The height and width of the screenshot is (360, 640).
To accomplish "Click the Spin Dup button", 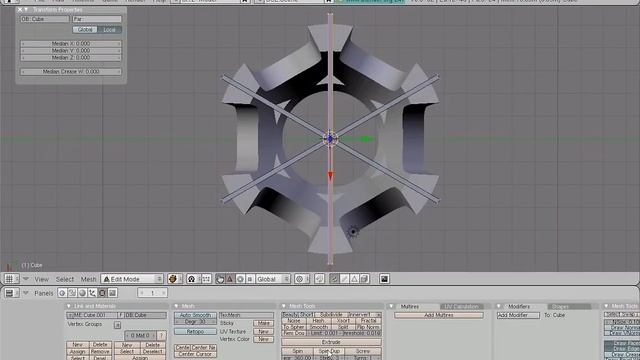I will tap(329, 351).
